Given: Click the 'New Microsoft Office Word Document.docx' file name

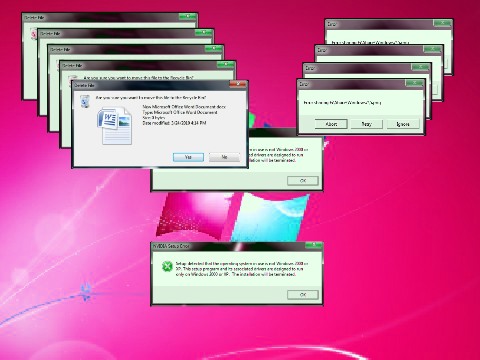Looking at the screenshot, I should pyautogui.click(x=184, y=107).
